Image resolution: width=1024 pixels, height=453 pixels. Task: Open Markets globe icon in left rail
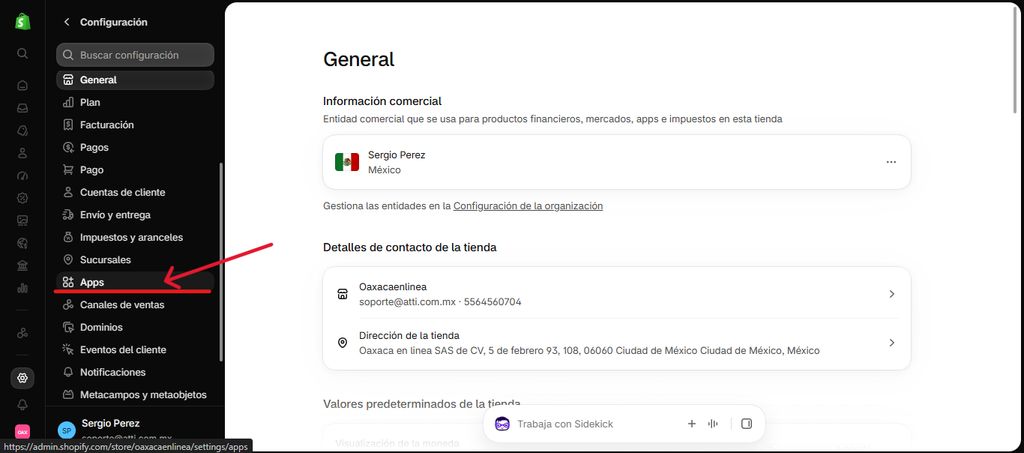[23, 243]
